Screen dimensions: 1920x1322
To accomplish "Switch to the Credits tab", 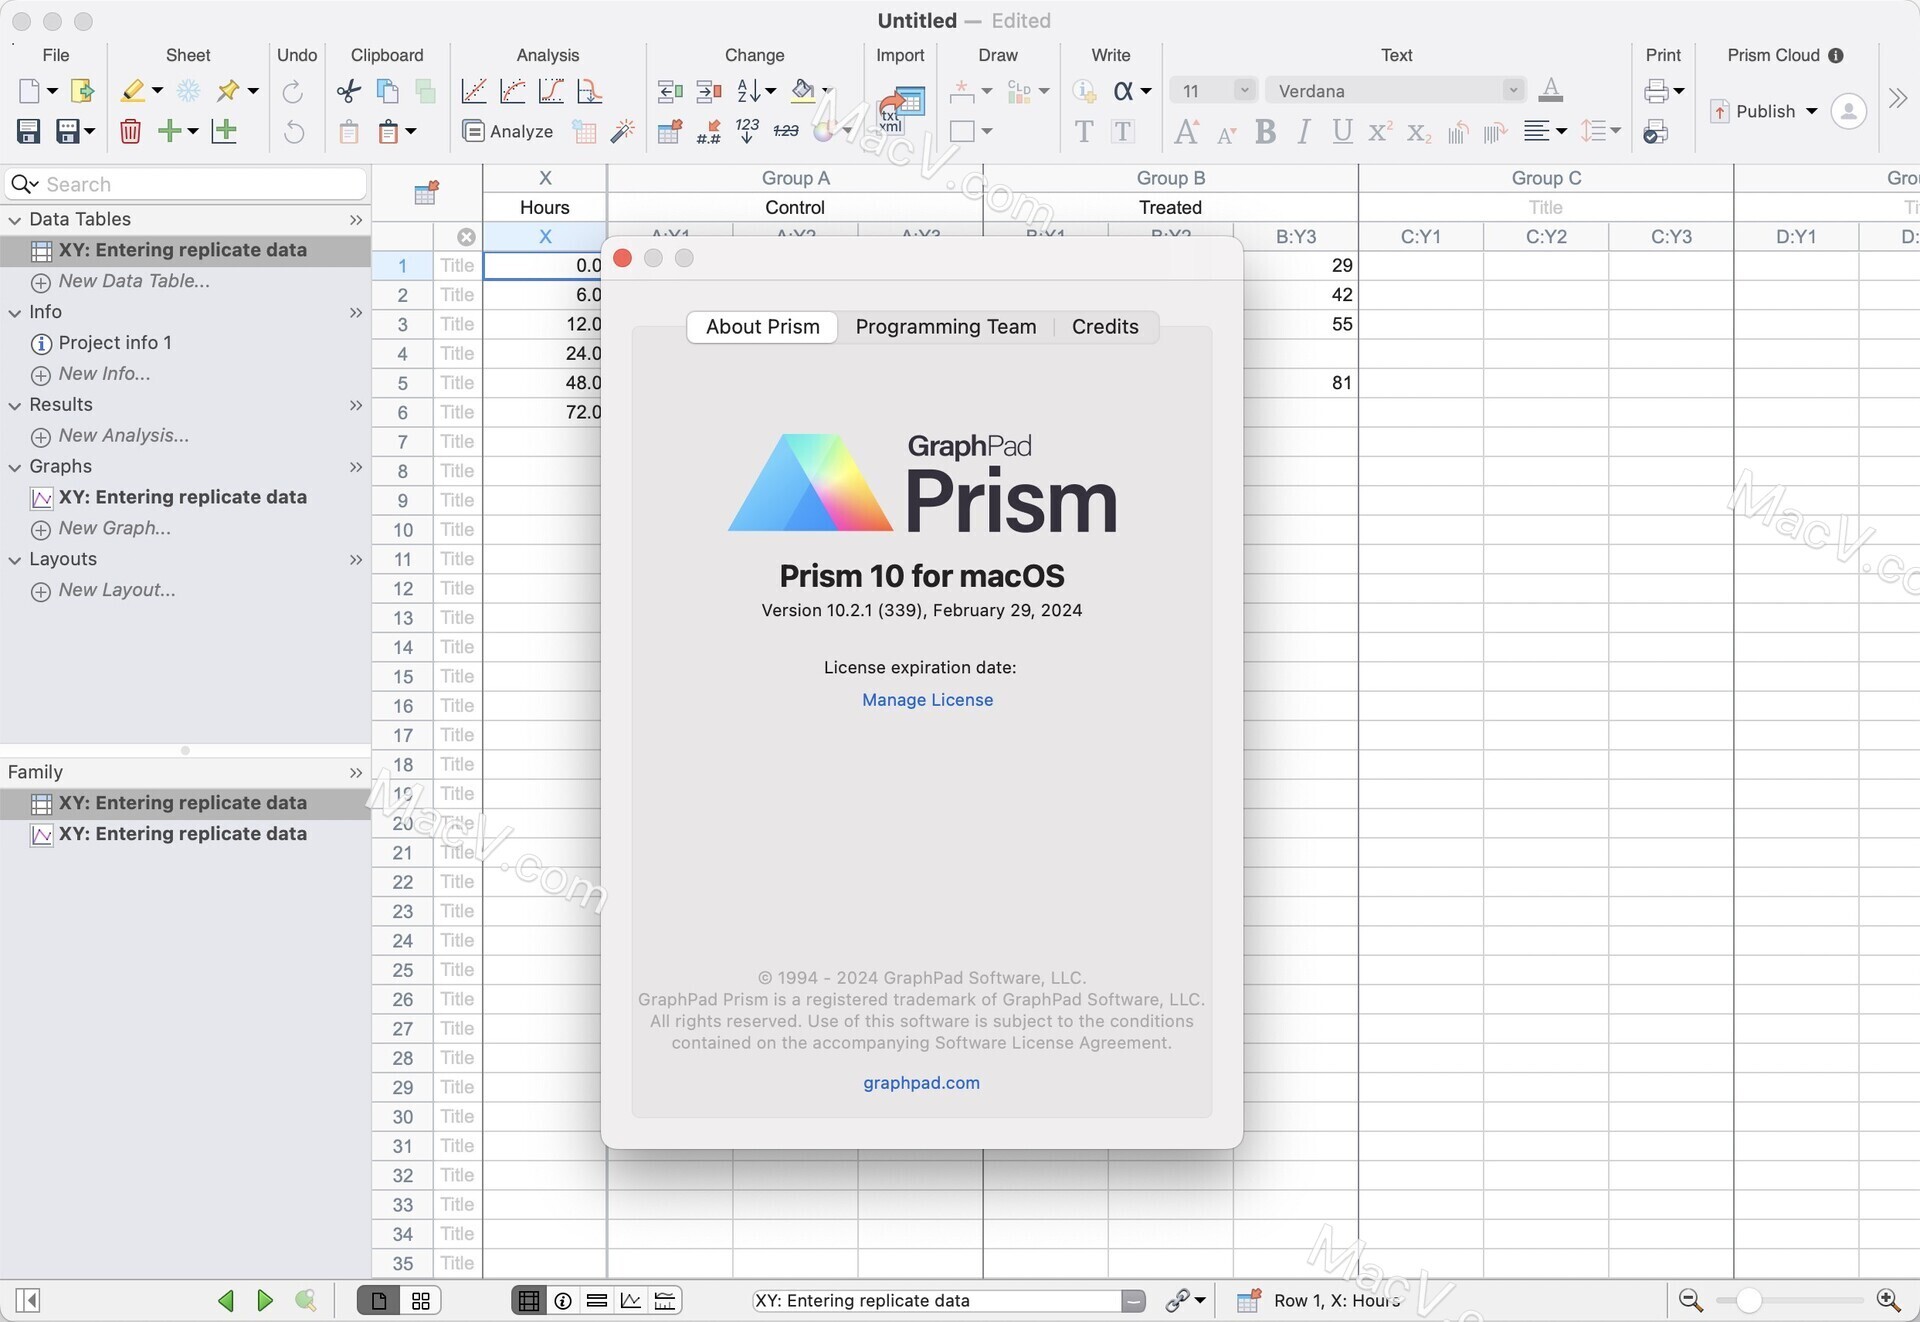I will coord(1105,327).
